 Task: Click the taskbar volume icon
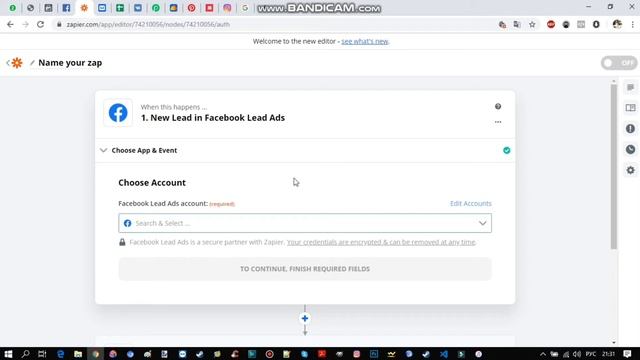click(576, 354)
